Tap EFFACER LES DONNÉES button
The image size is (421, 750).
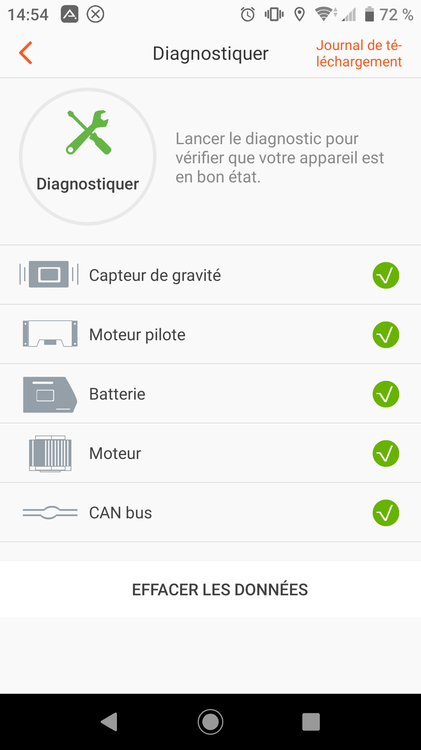click(210, 589)
